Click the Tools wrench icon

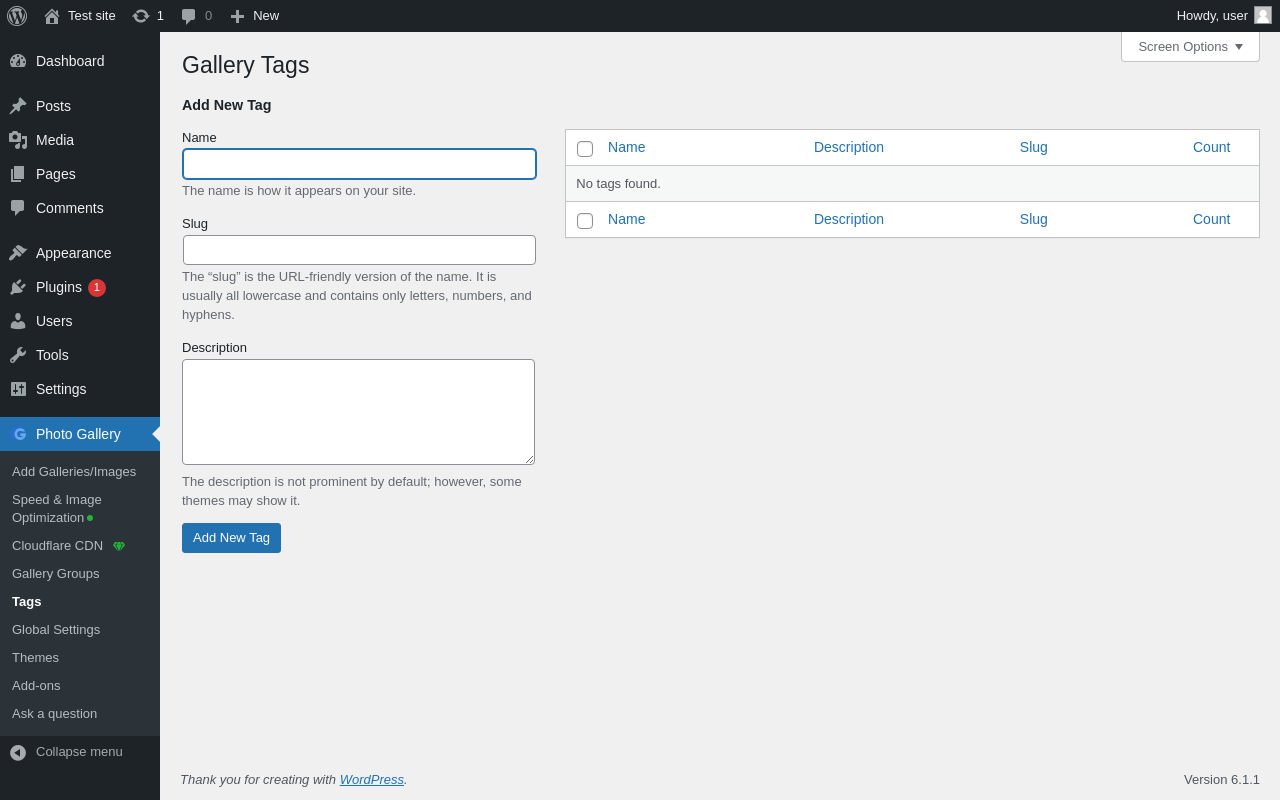coord(18,355)
